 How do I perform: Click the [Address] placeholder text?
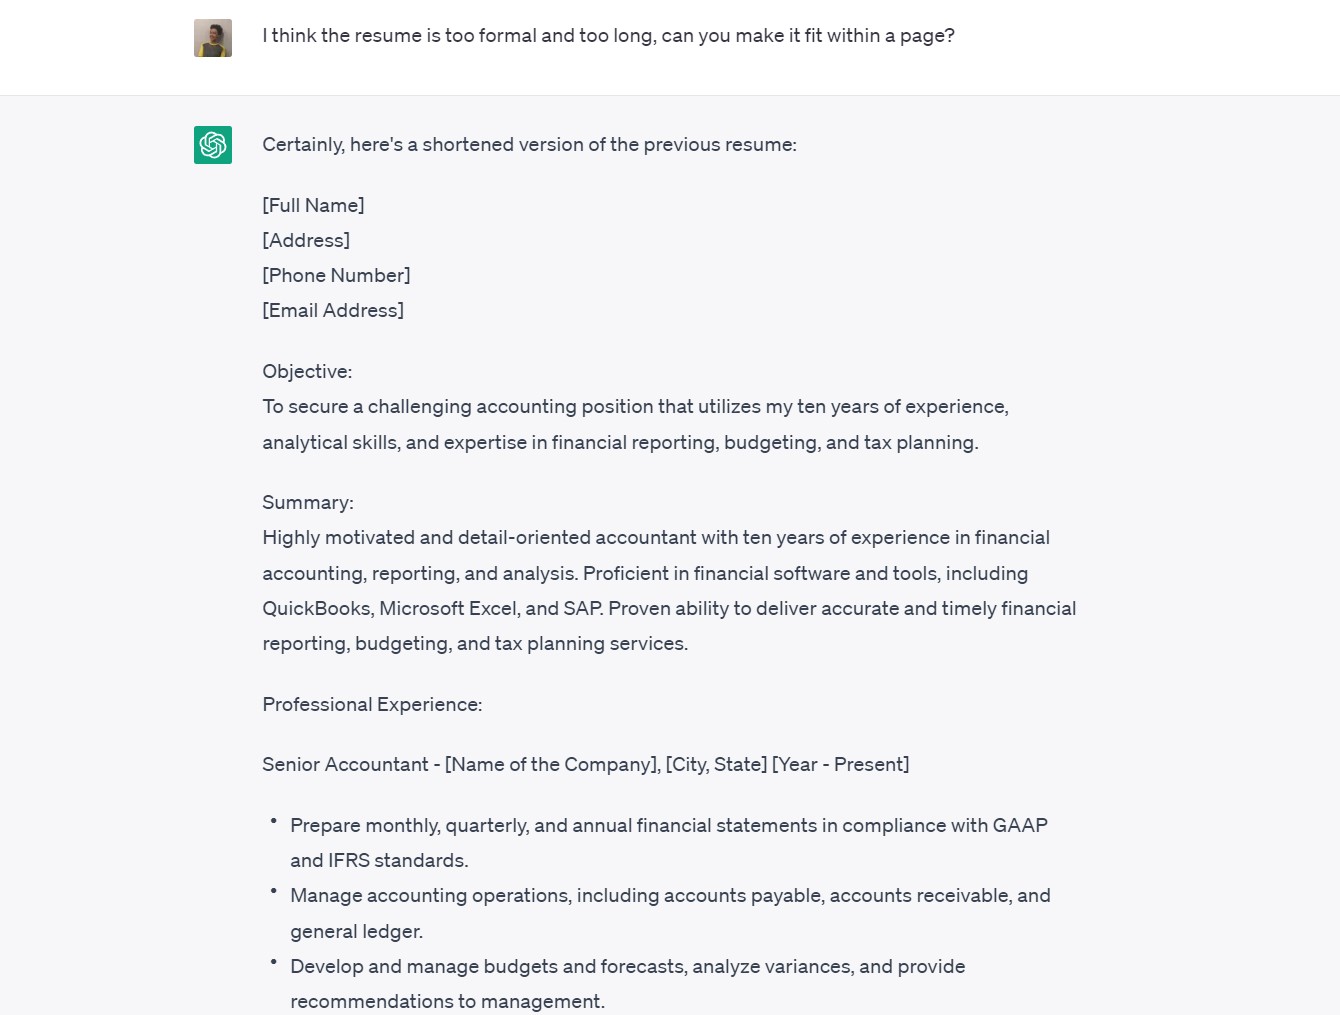306,241
